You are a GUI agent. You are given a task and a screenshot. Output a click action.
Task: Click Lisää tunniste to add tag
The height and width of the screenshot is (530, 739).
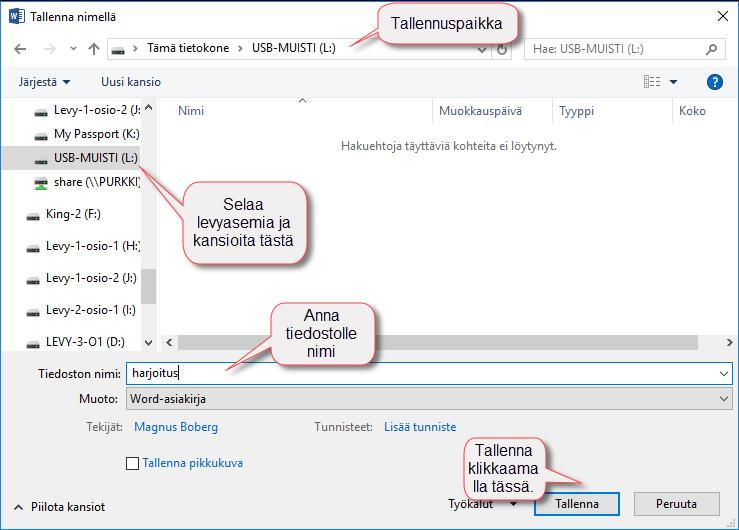[420, 427]
